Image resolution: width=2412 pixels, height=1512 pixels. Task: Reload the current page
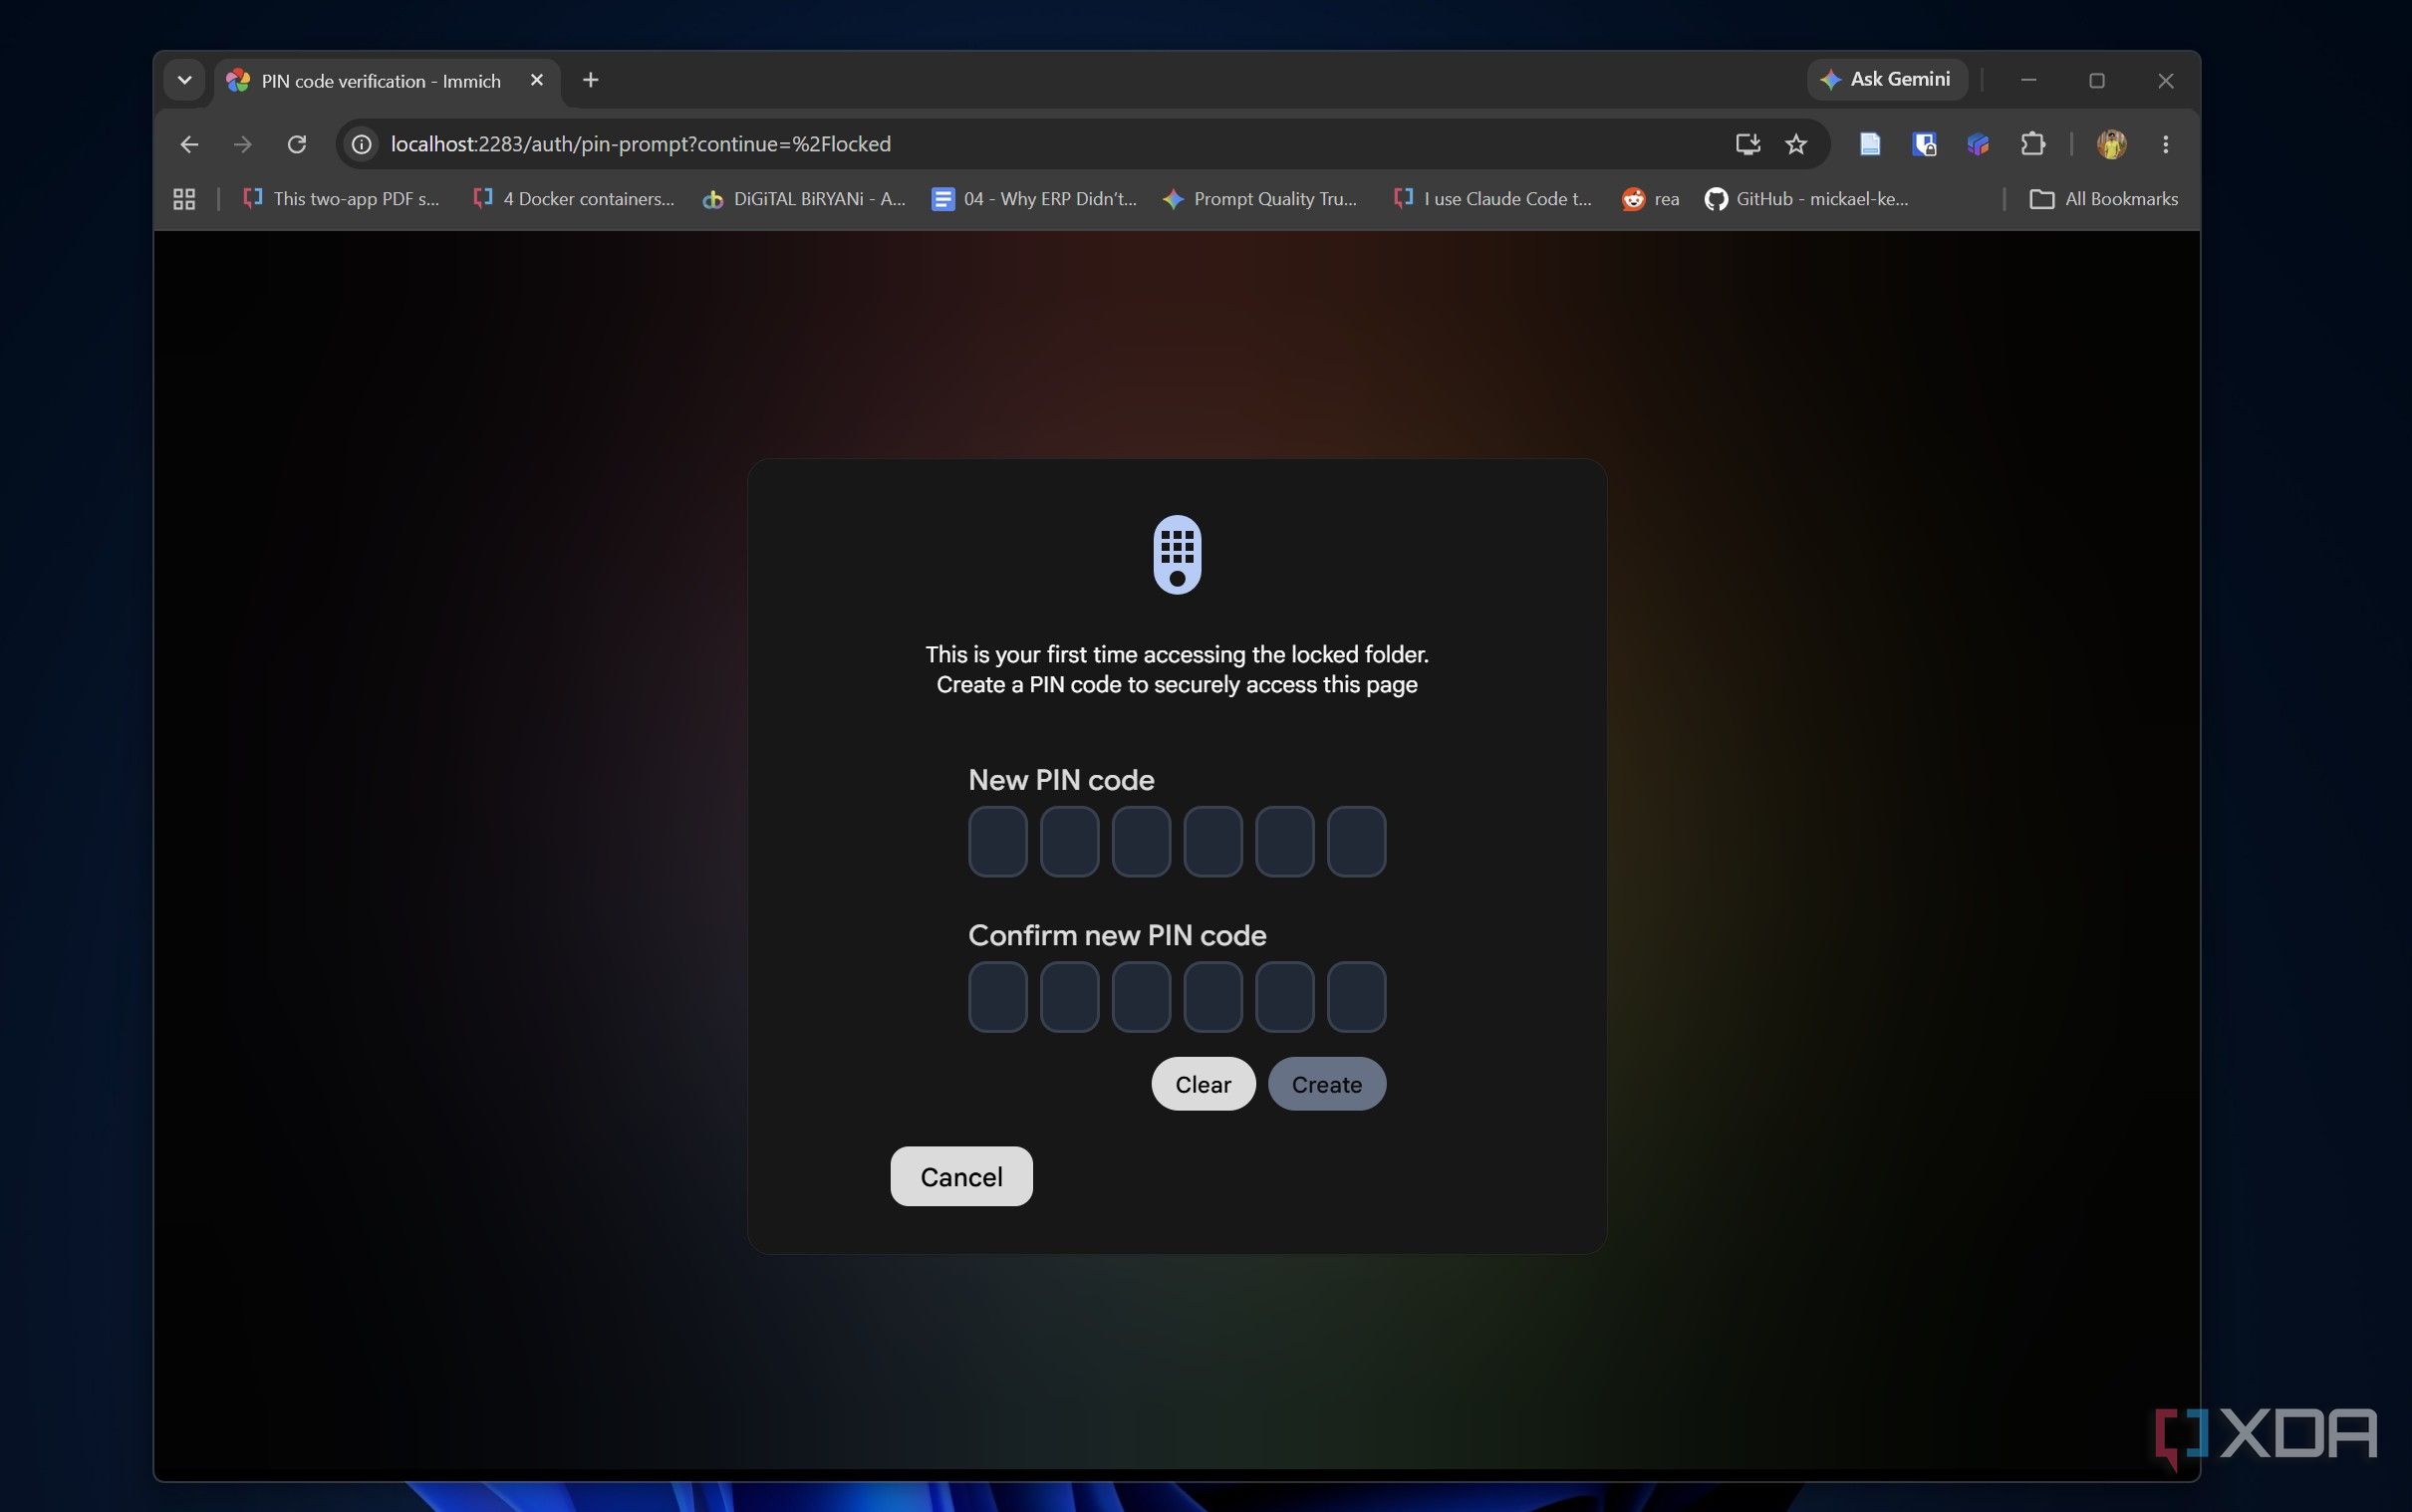[297, 144]
